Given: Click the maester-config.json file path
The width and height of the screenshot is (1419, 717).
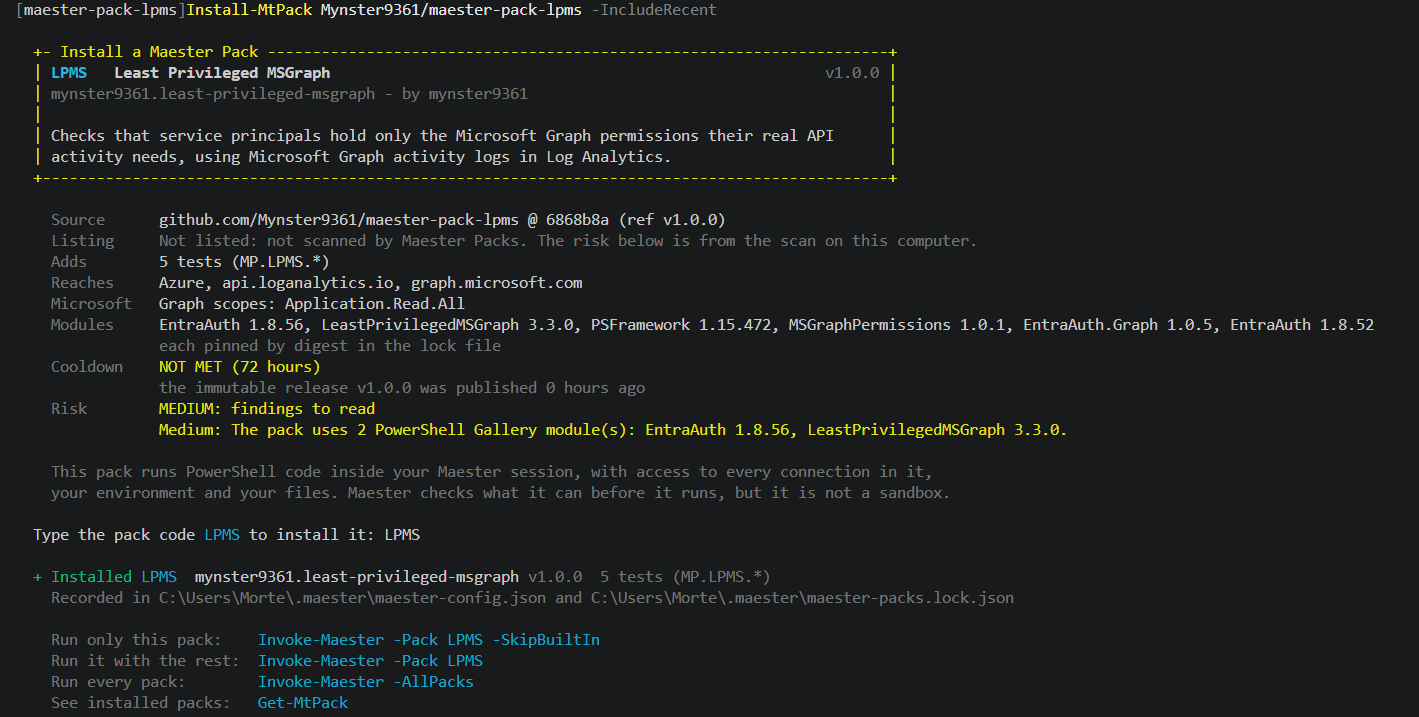Looking at the screenshot, I should coord(353,598).
